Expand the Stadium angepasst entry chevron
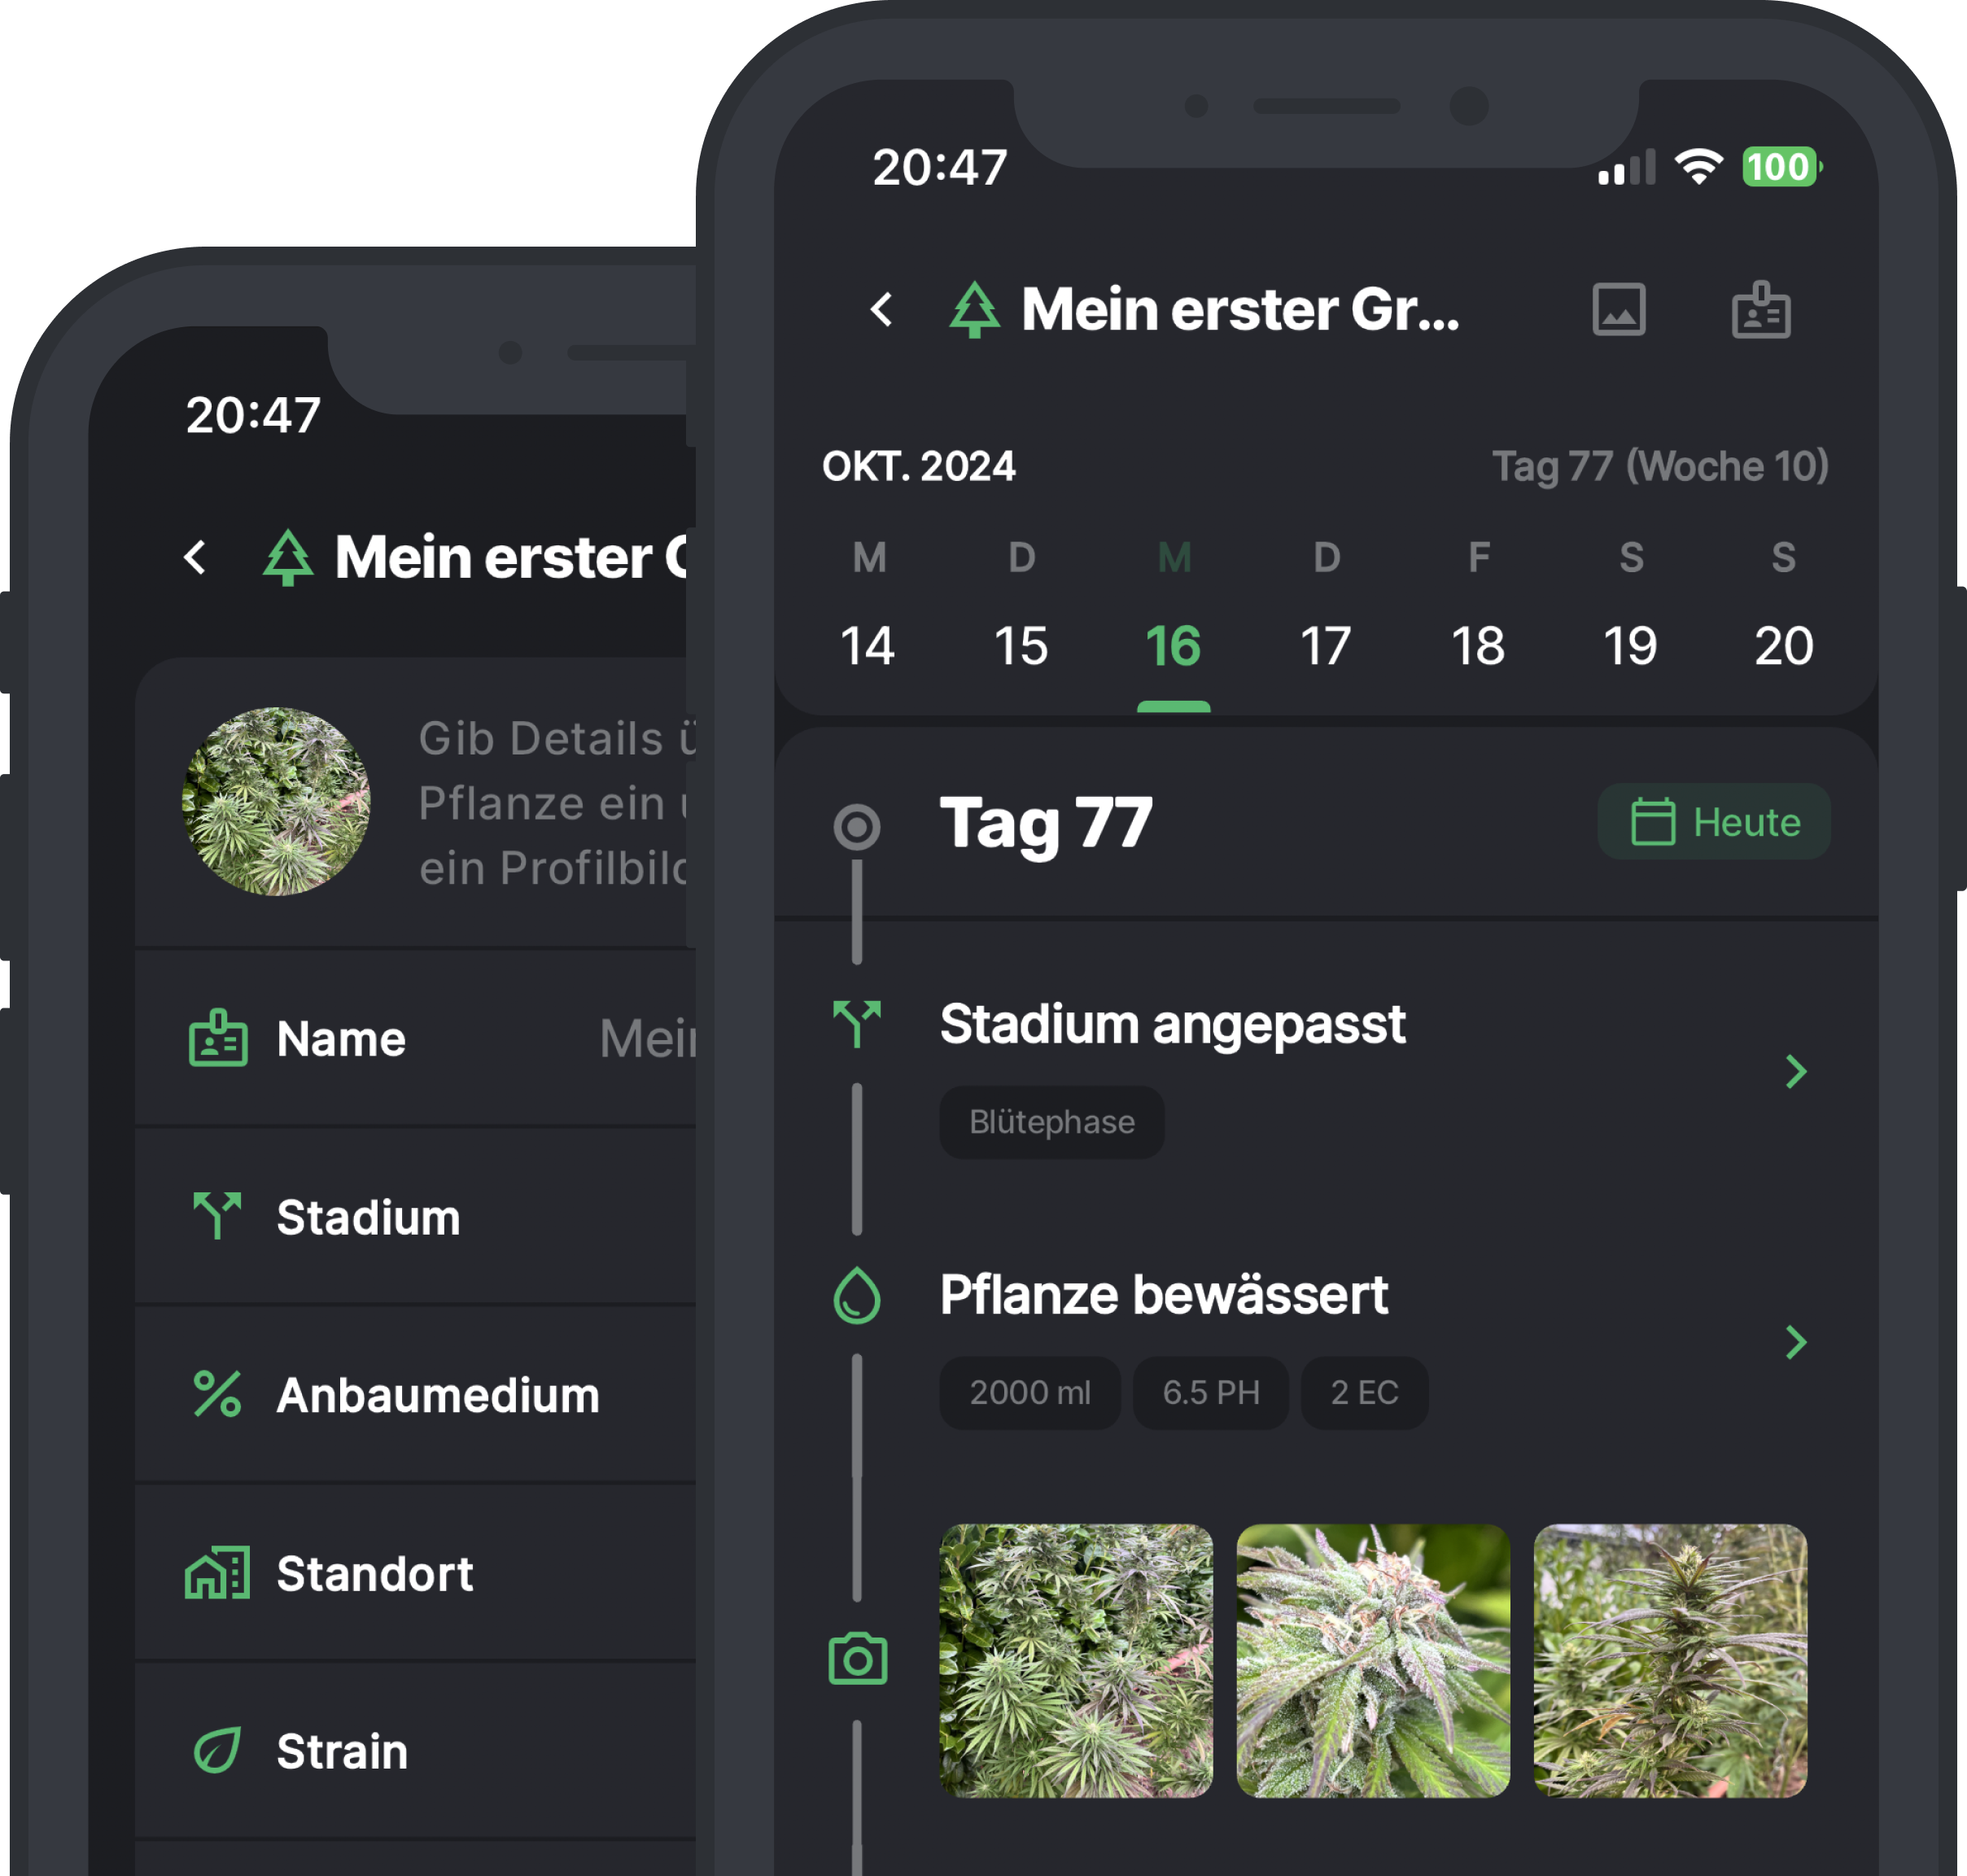 pyautogui.click(x=1796, y=1071)
